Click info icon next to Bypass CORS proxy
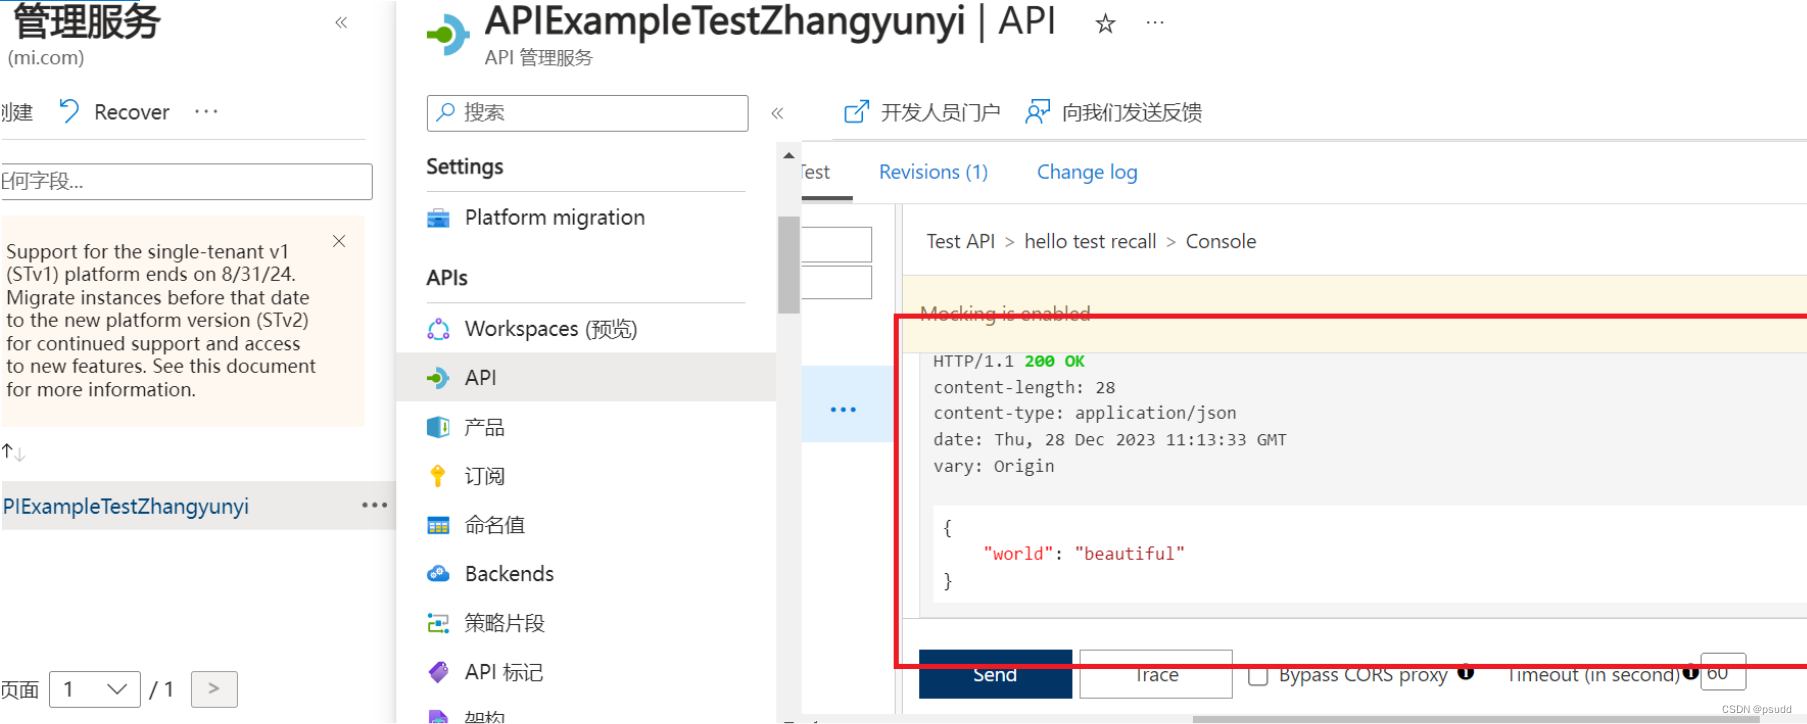This screenshot has width=1807, height=724. pyautogui.click(x=1465, y=672)
